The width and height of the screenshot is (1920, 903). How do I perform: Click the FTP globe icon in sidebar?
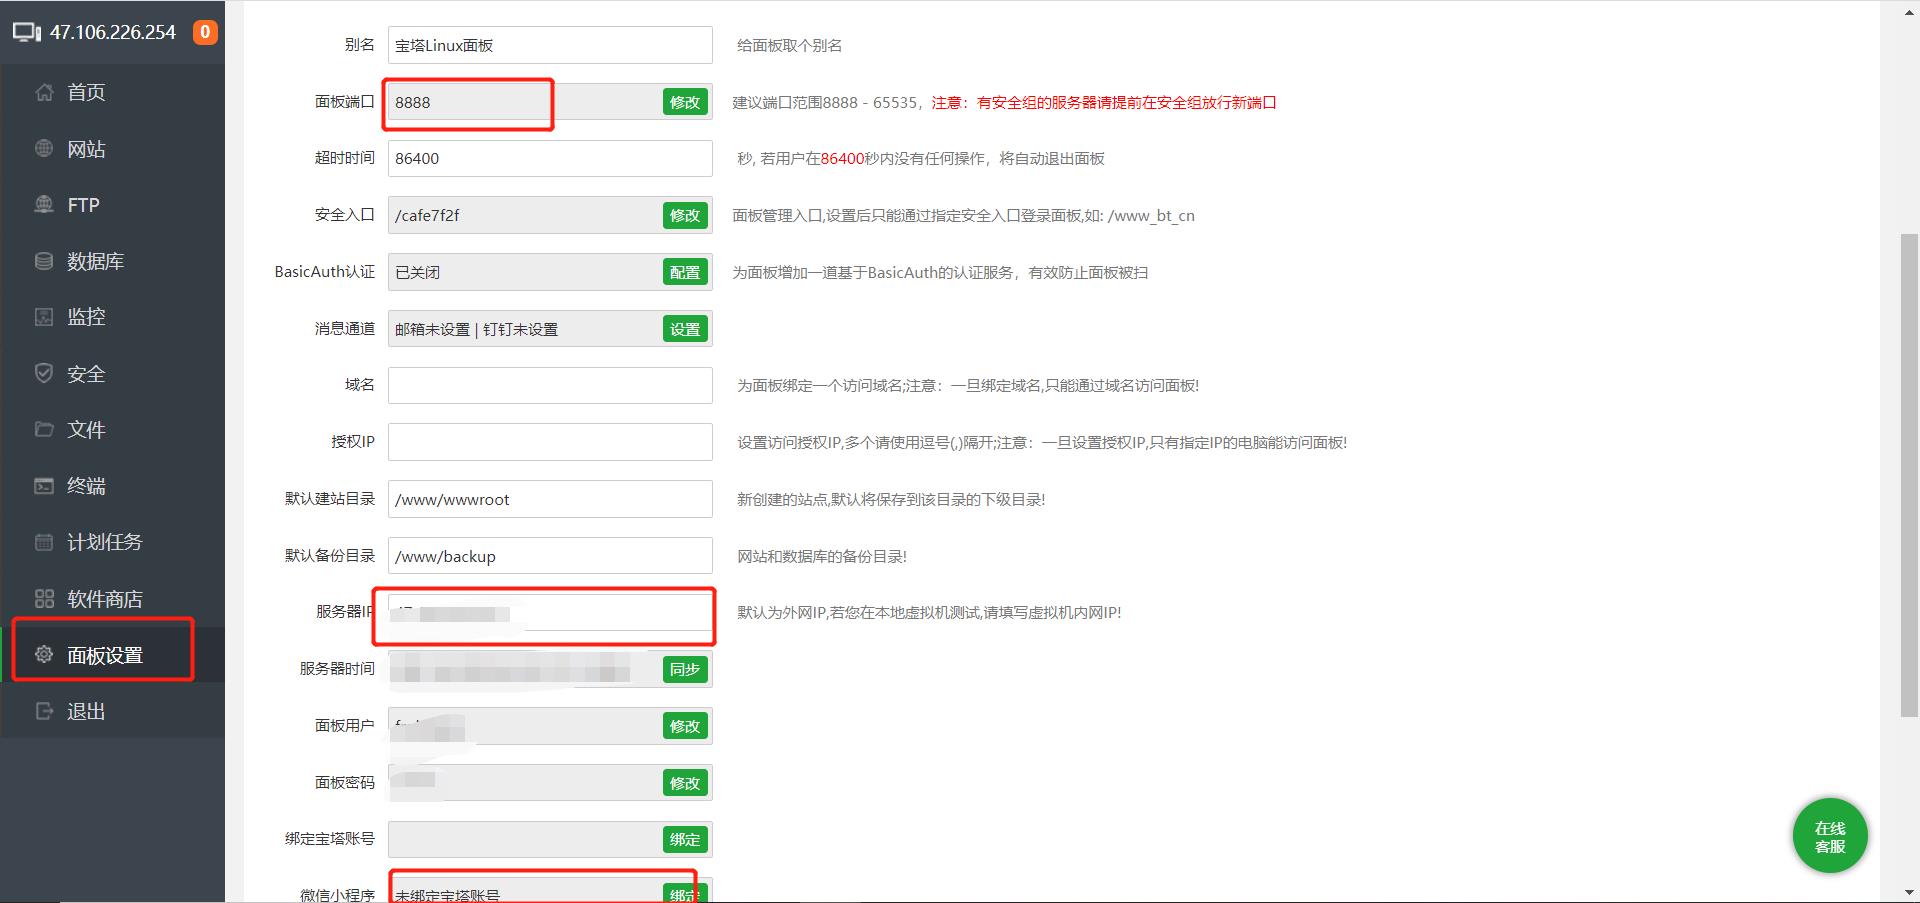click(x=44, y=204)
